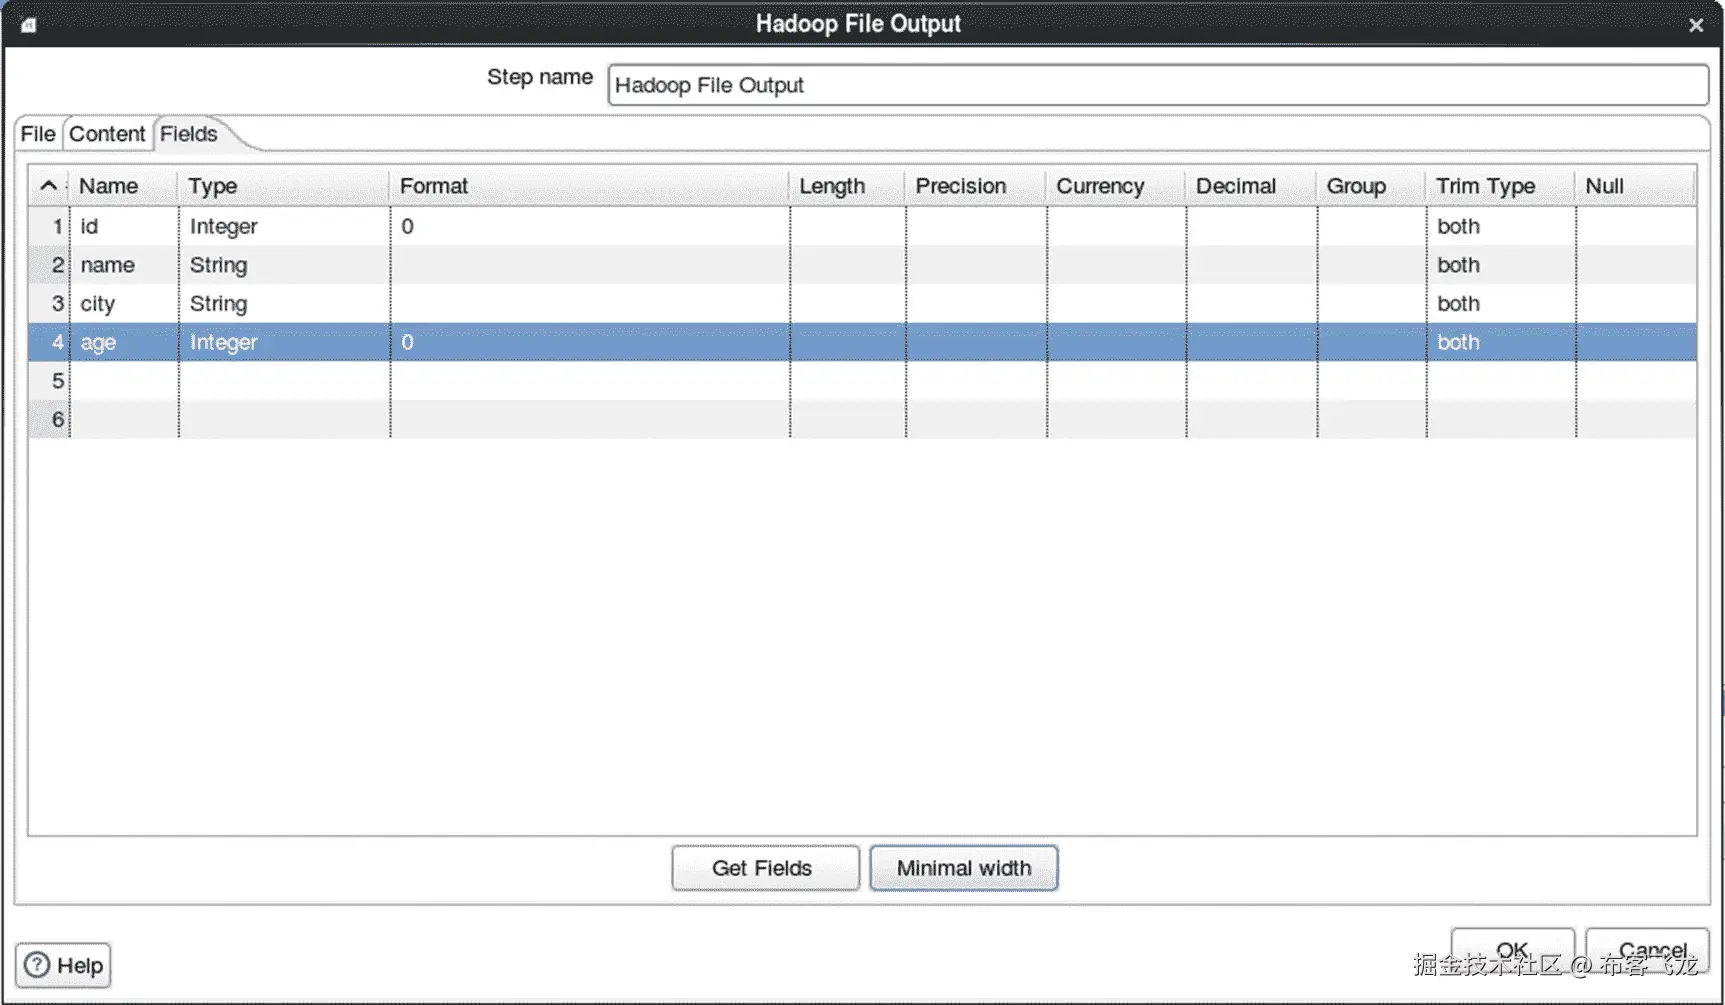Select row number 3 header
Image resolution: width=1725 pixels, height=1005 pixels.
click(x=49, y=303)
